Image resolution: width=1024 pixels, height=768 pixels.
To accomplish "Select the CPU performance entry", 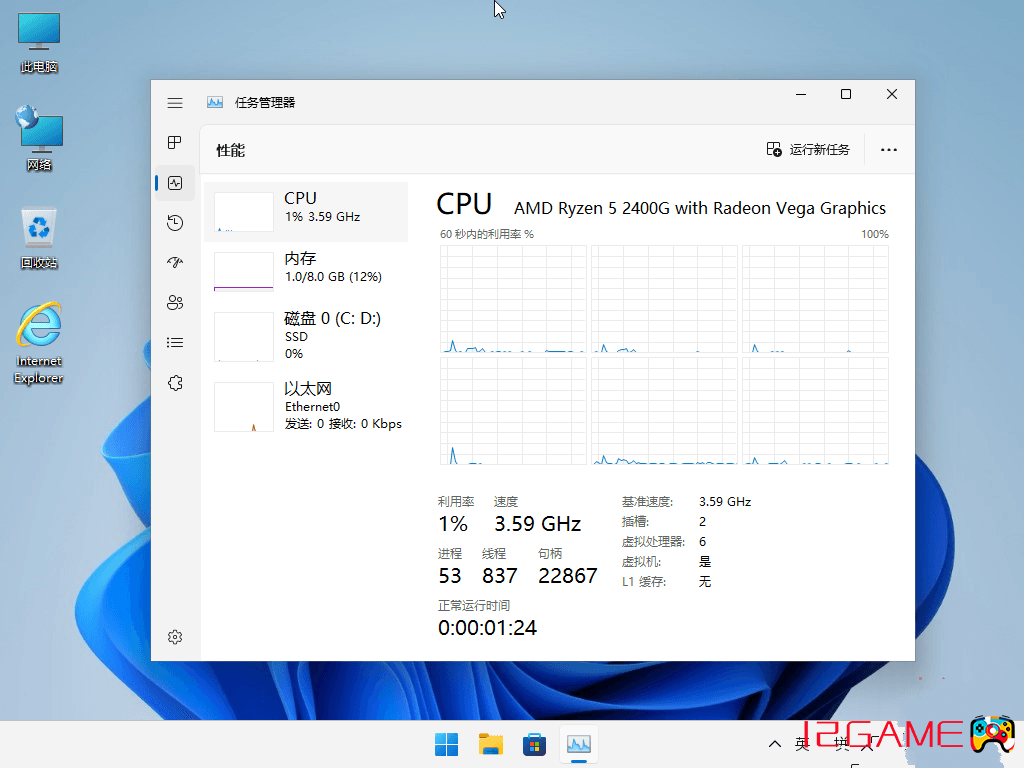I will tap(306, 212).
